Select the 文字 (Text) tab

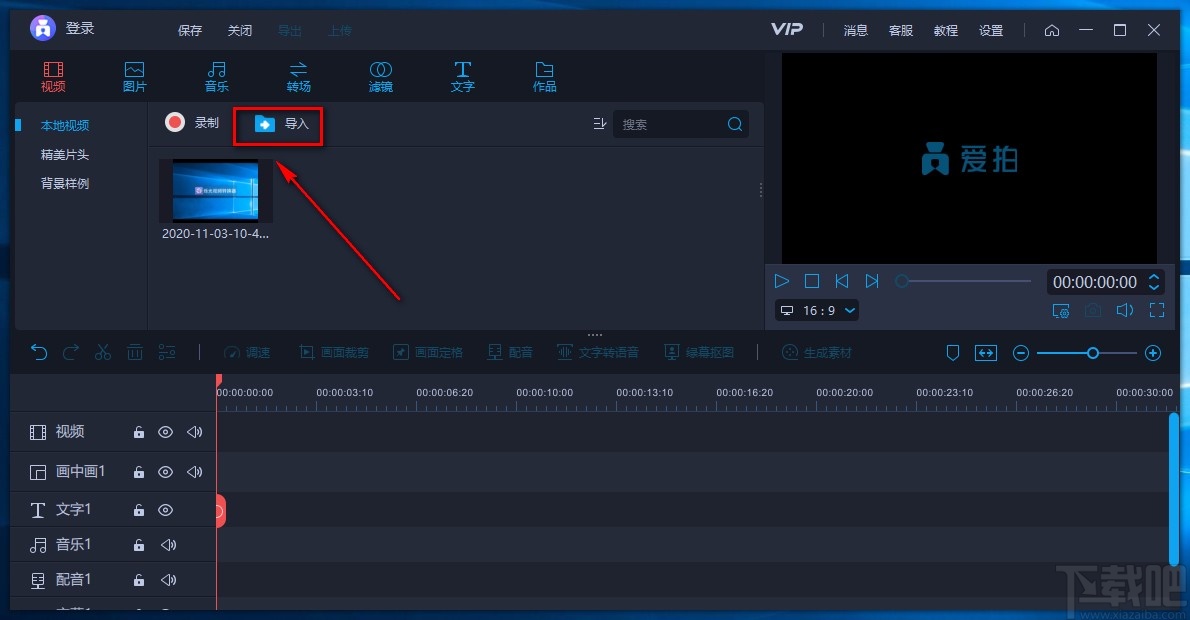click(x=462, y=77)
